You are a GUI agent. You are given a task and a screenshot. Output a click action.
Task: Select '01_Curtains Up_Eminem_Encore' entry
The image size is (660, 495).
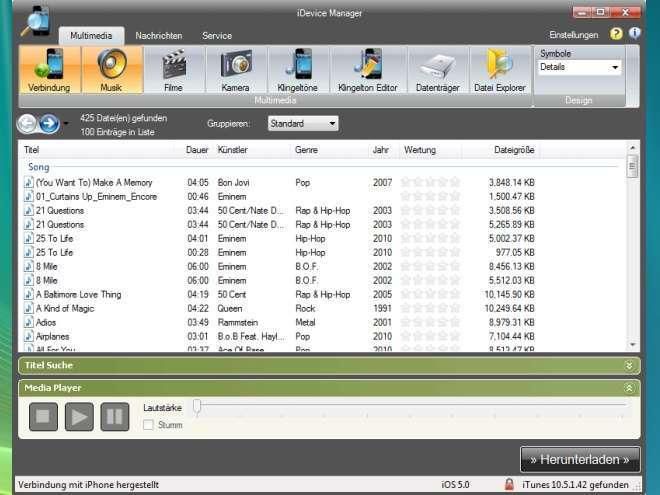tap(96, 197)
